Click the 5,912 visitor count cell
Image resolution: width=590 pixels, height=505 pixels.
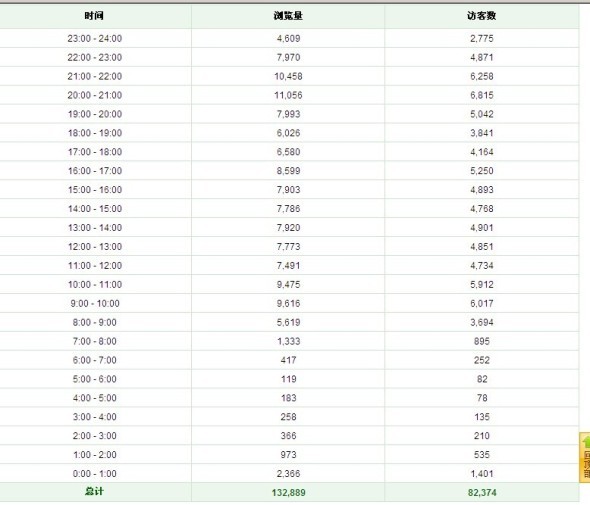click(x=482, y=284)
